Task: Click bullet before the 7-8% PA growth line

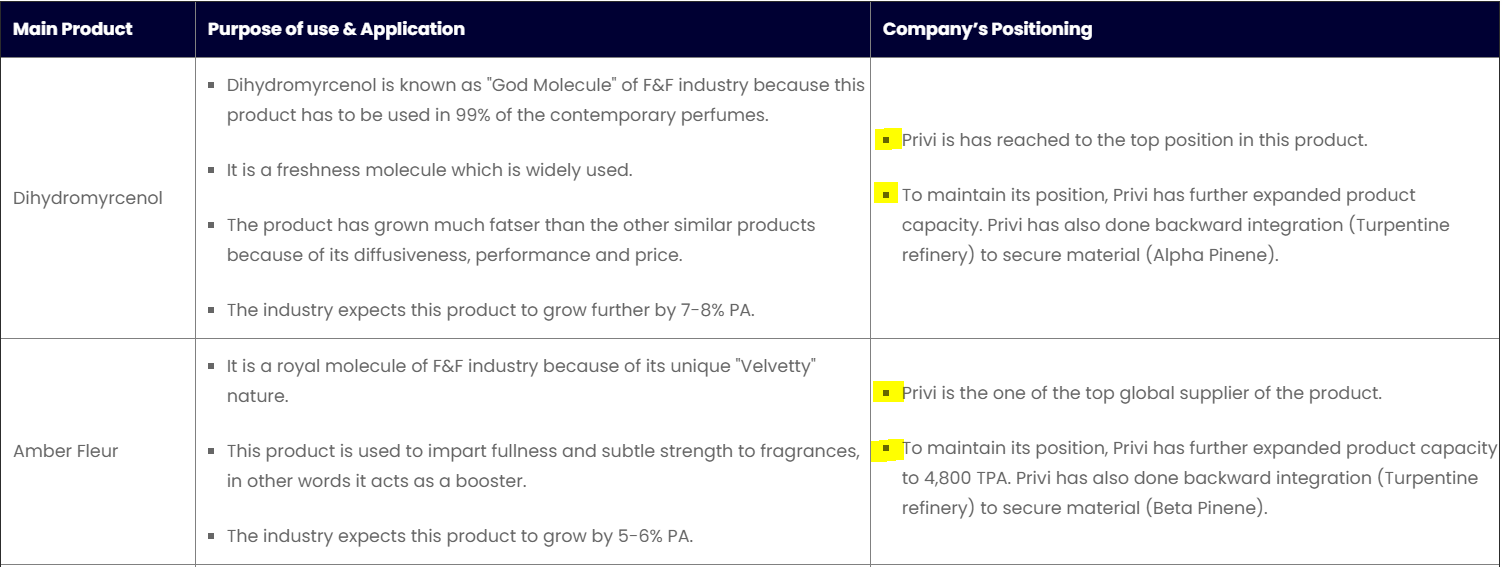Action: (212, 310)
